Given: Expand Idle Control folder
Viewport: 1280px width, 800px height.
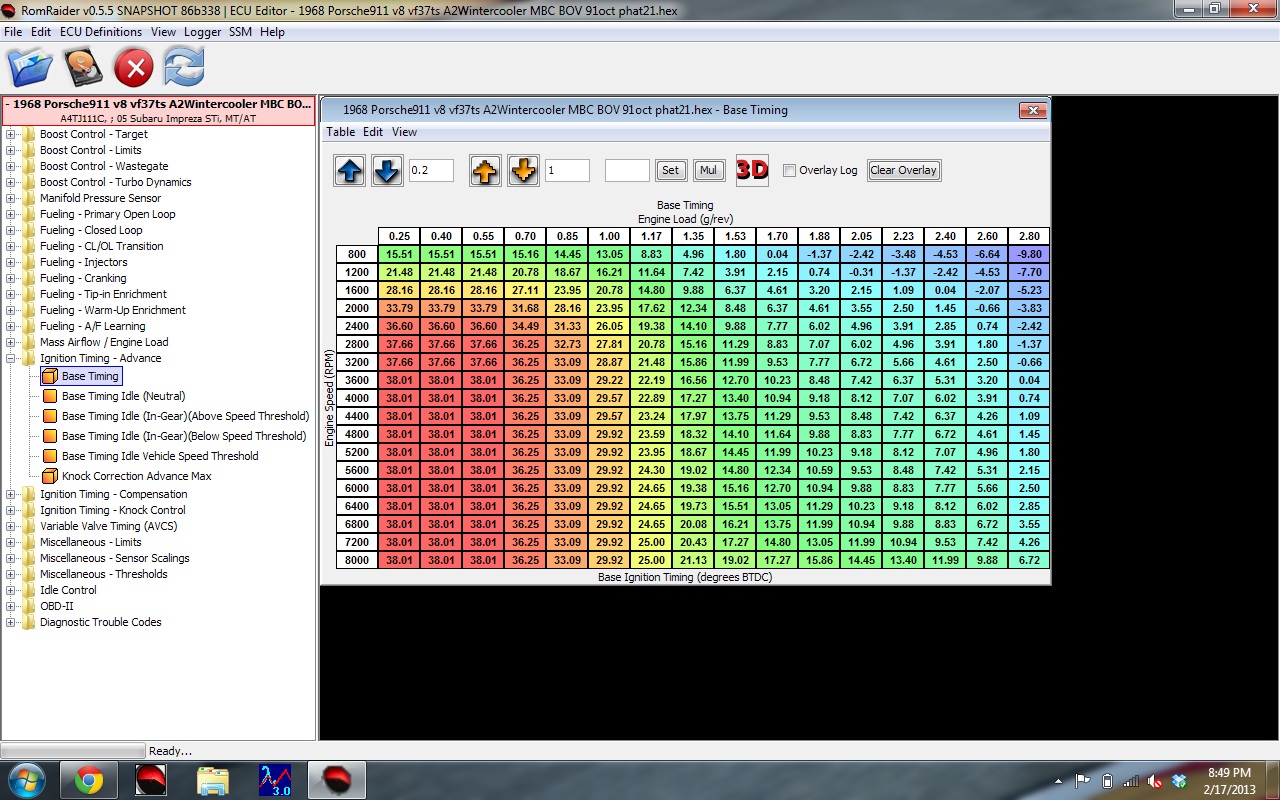Looking at the screenshot, I should pos(11,590).
